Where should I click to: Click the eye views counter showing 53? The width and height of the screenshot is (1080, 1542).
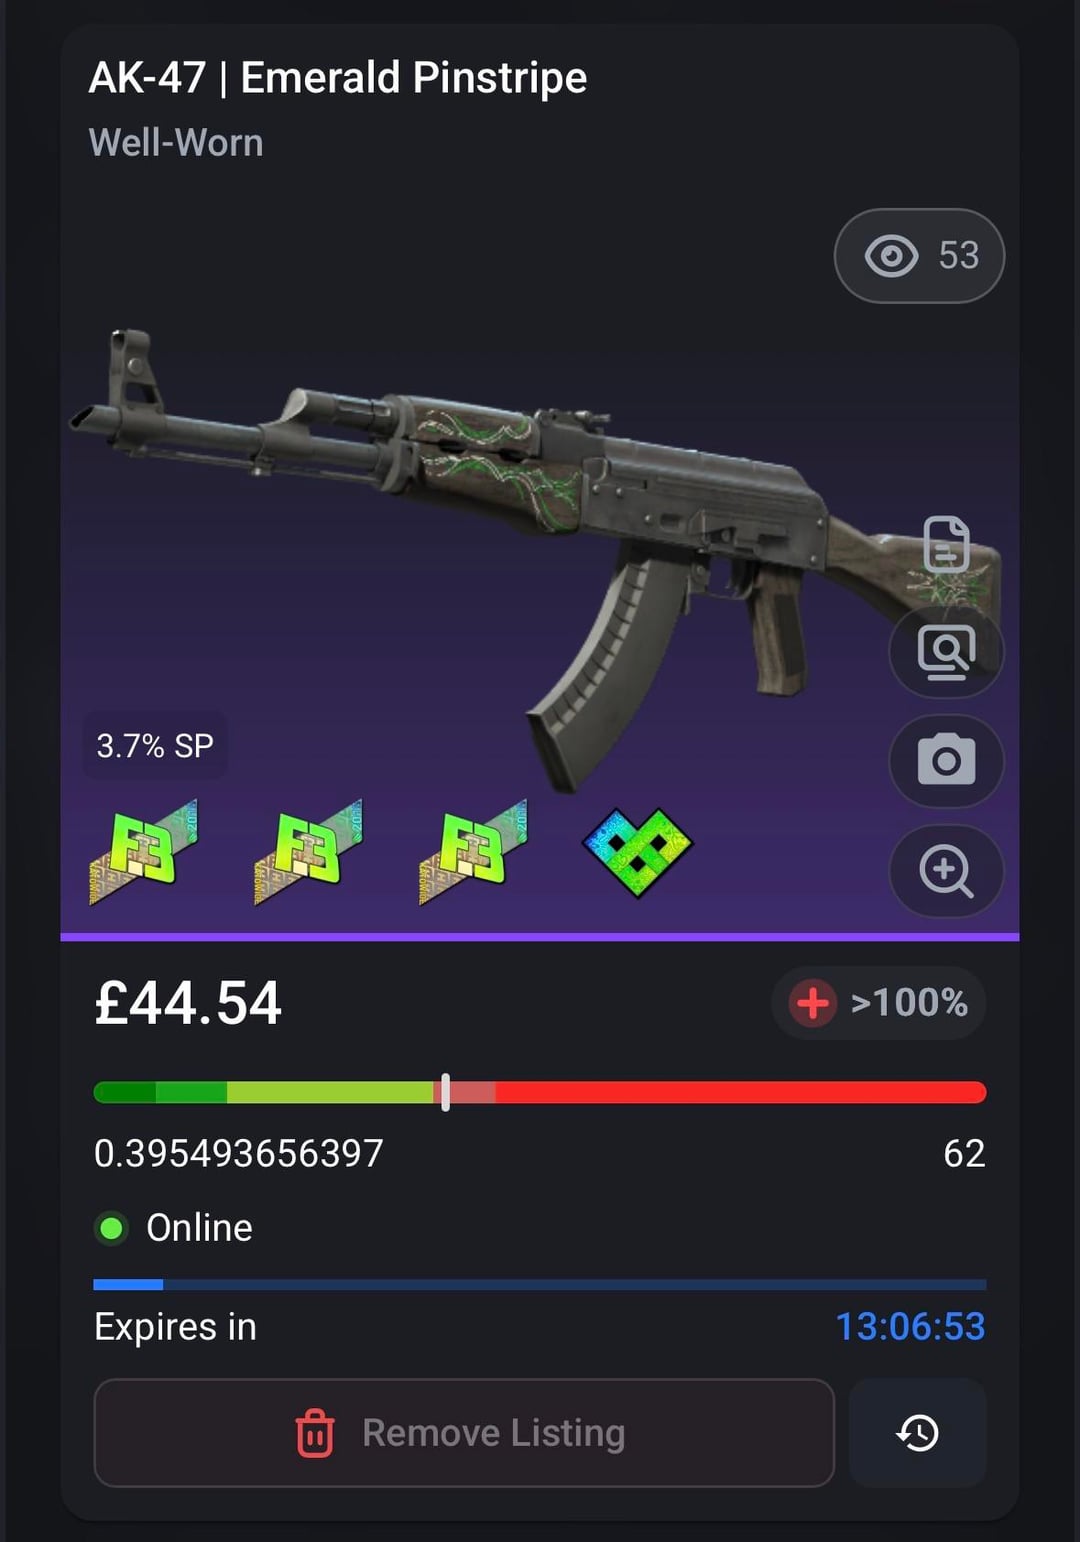click(919, 256)
